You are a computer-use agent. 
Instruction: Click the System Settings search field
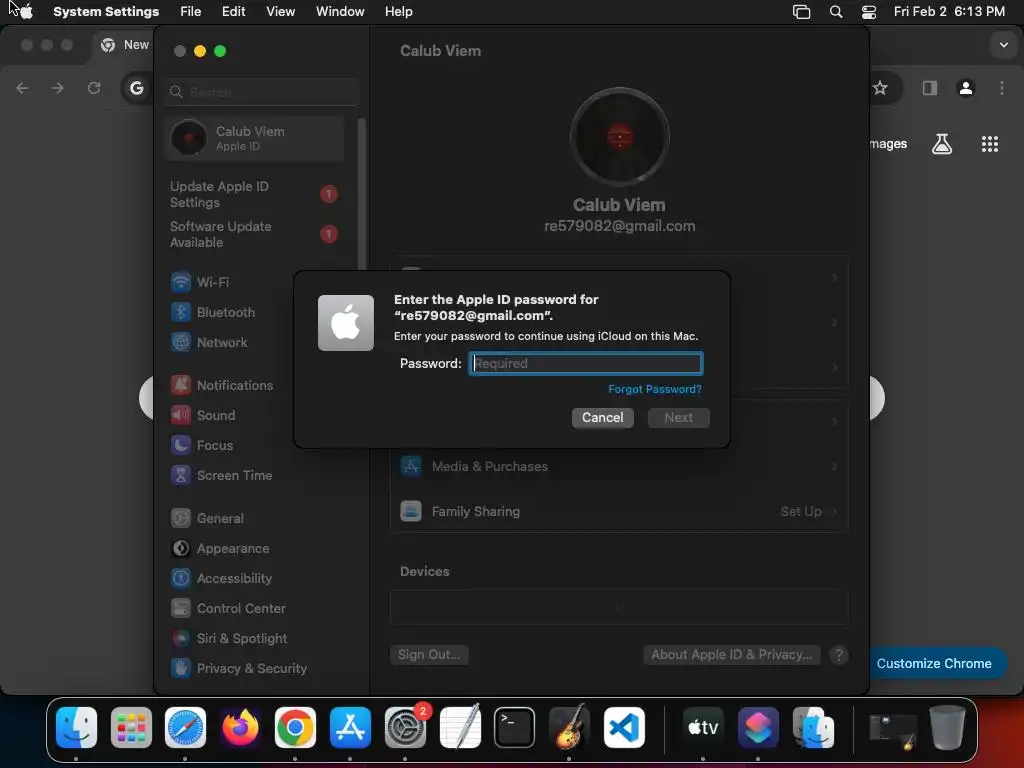click(x=263, y=92)
